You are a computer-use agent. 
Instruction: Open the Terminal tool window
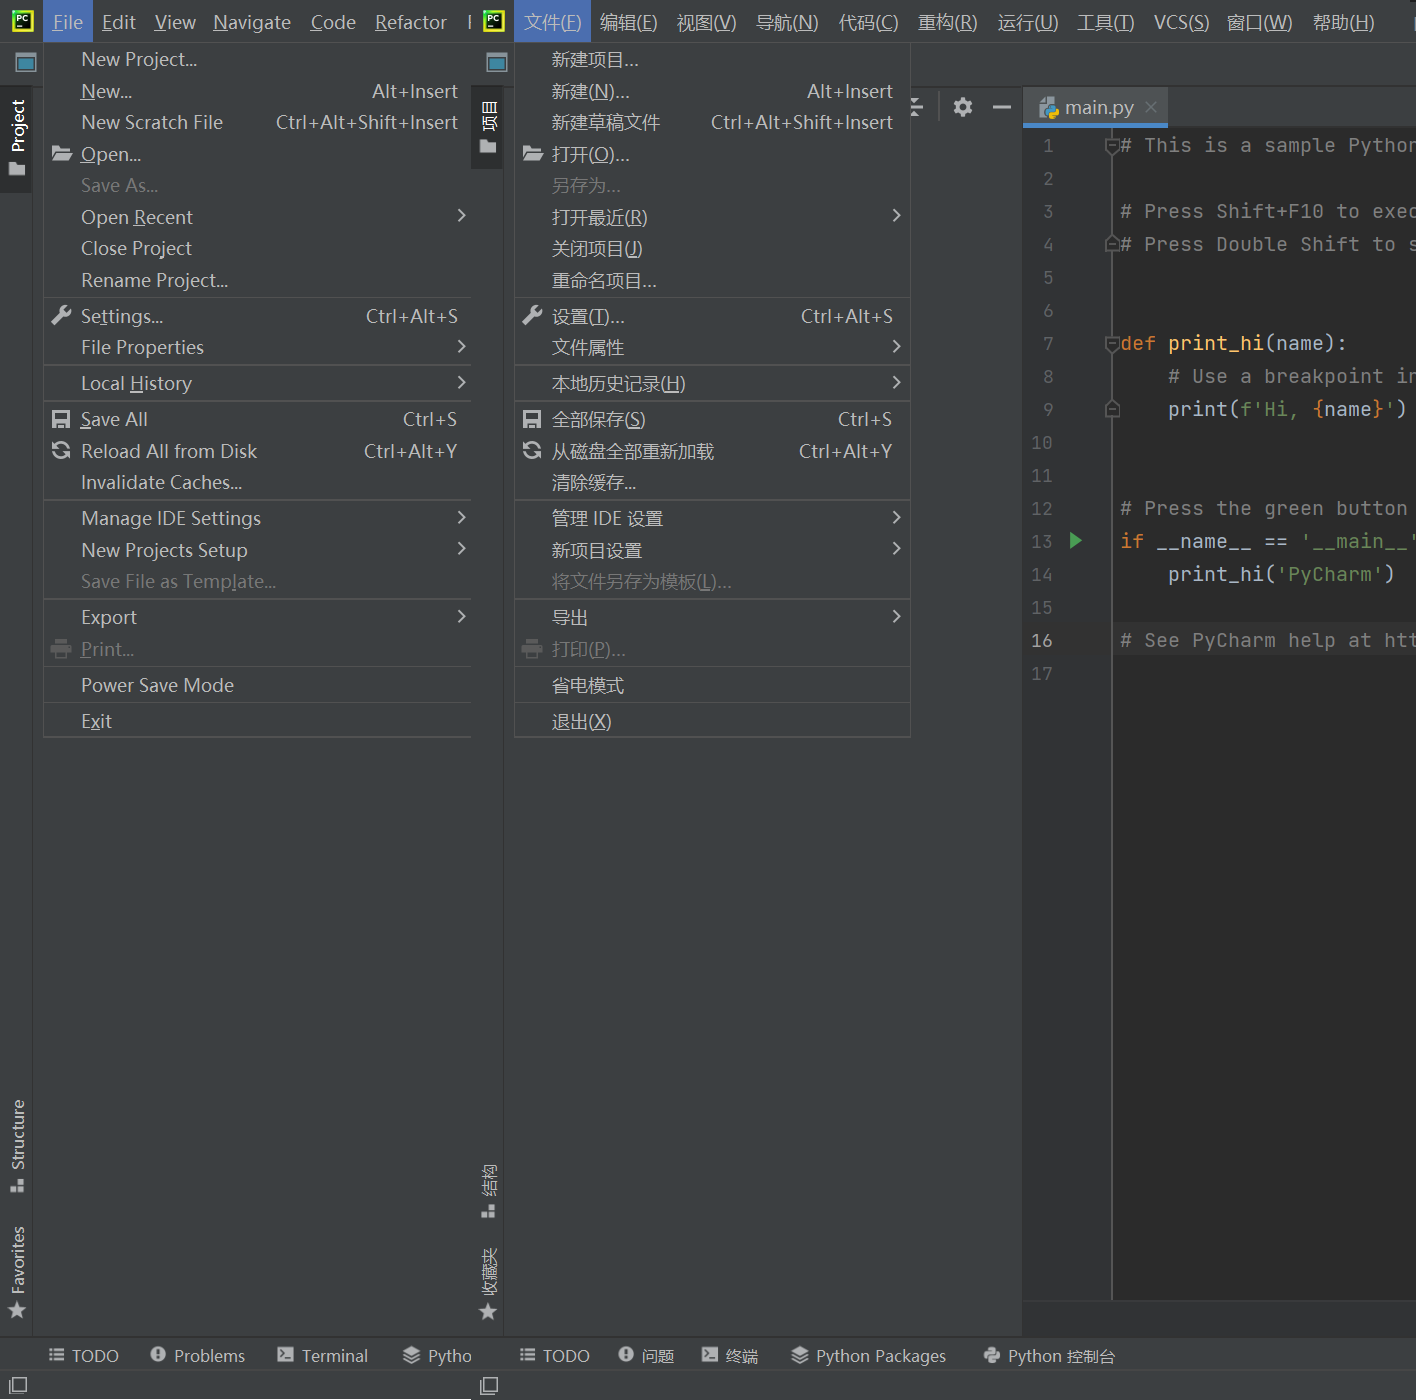pyautogui.click(x=323, y=1355)
